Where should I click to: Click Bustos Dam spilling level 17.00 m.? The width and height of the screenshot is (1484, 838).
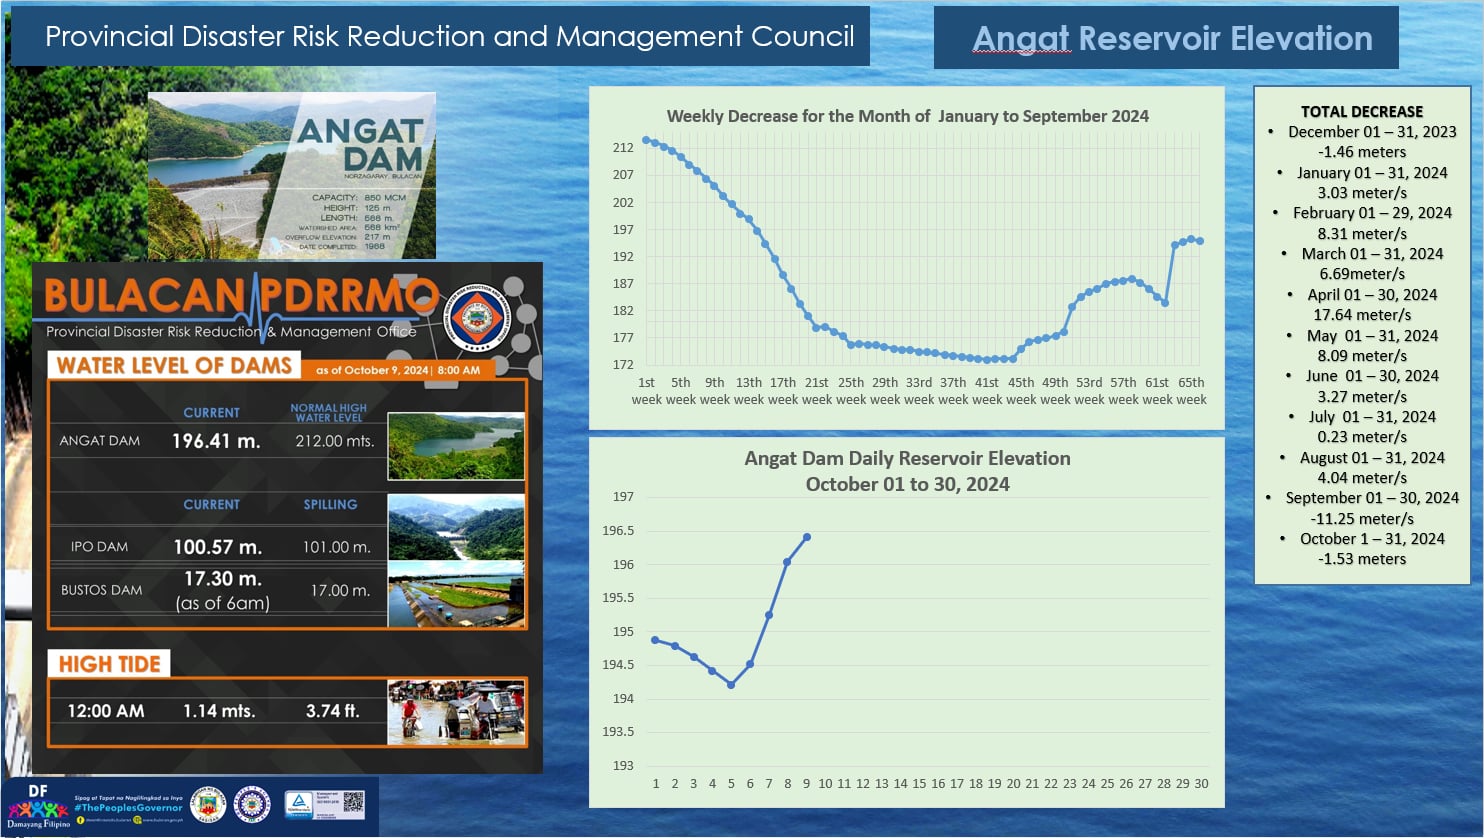[340, 590]
